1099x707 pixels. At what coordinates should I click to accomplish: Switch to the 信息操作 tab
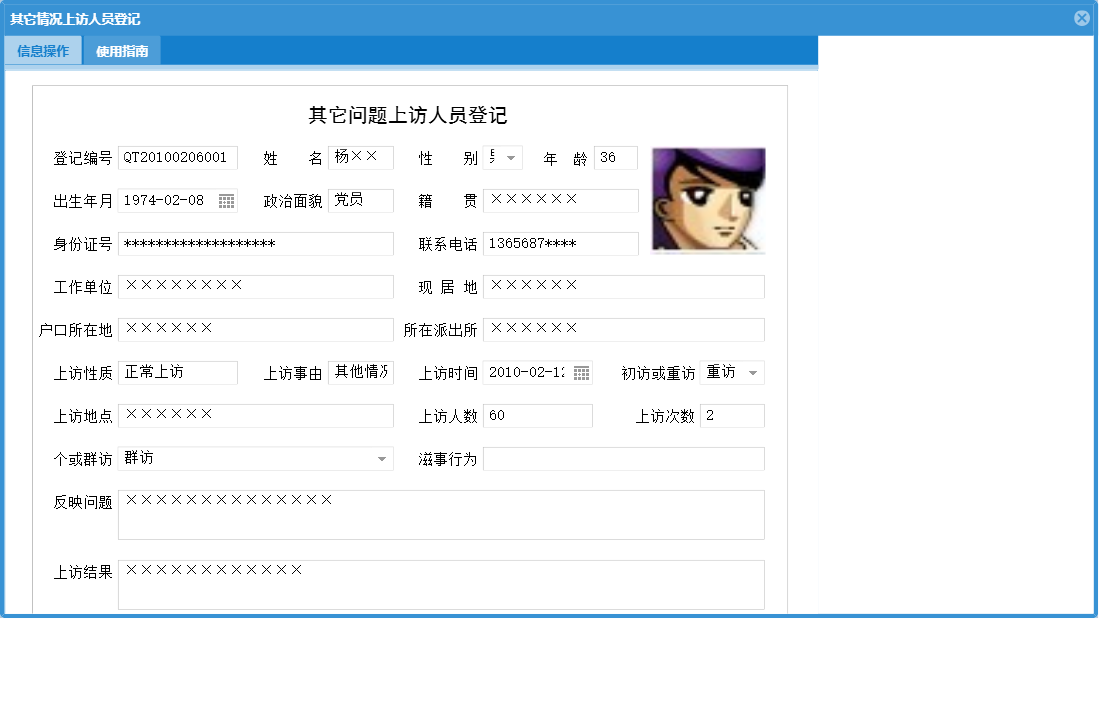(42, 50)
